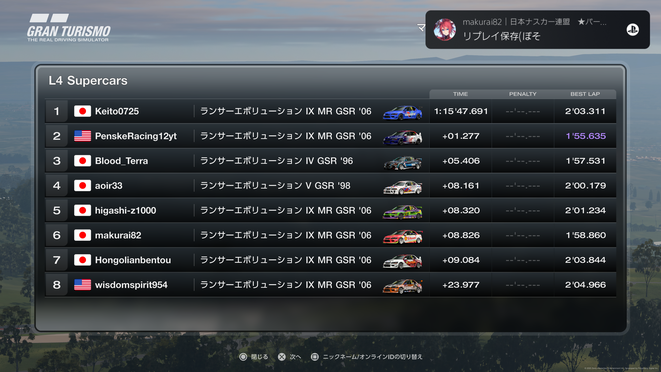Click the orange car in wisdomspirit954's row
This screenshot has width=661, height=372.
403,286
